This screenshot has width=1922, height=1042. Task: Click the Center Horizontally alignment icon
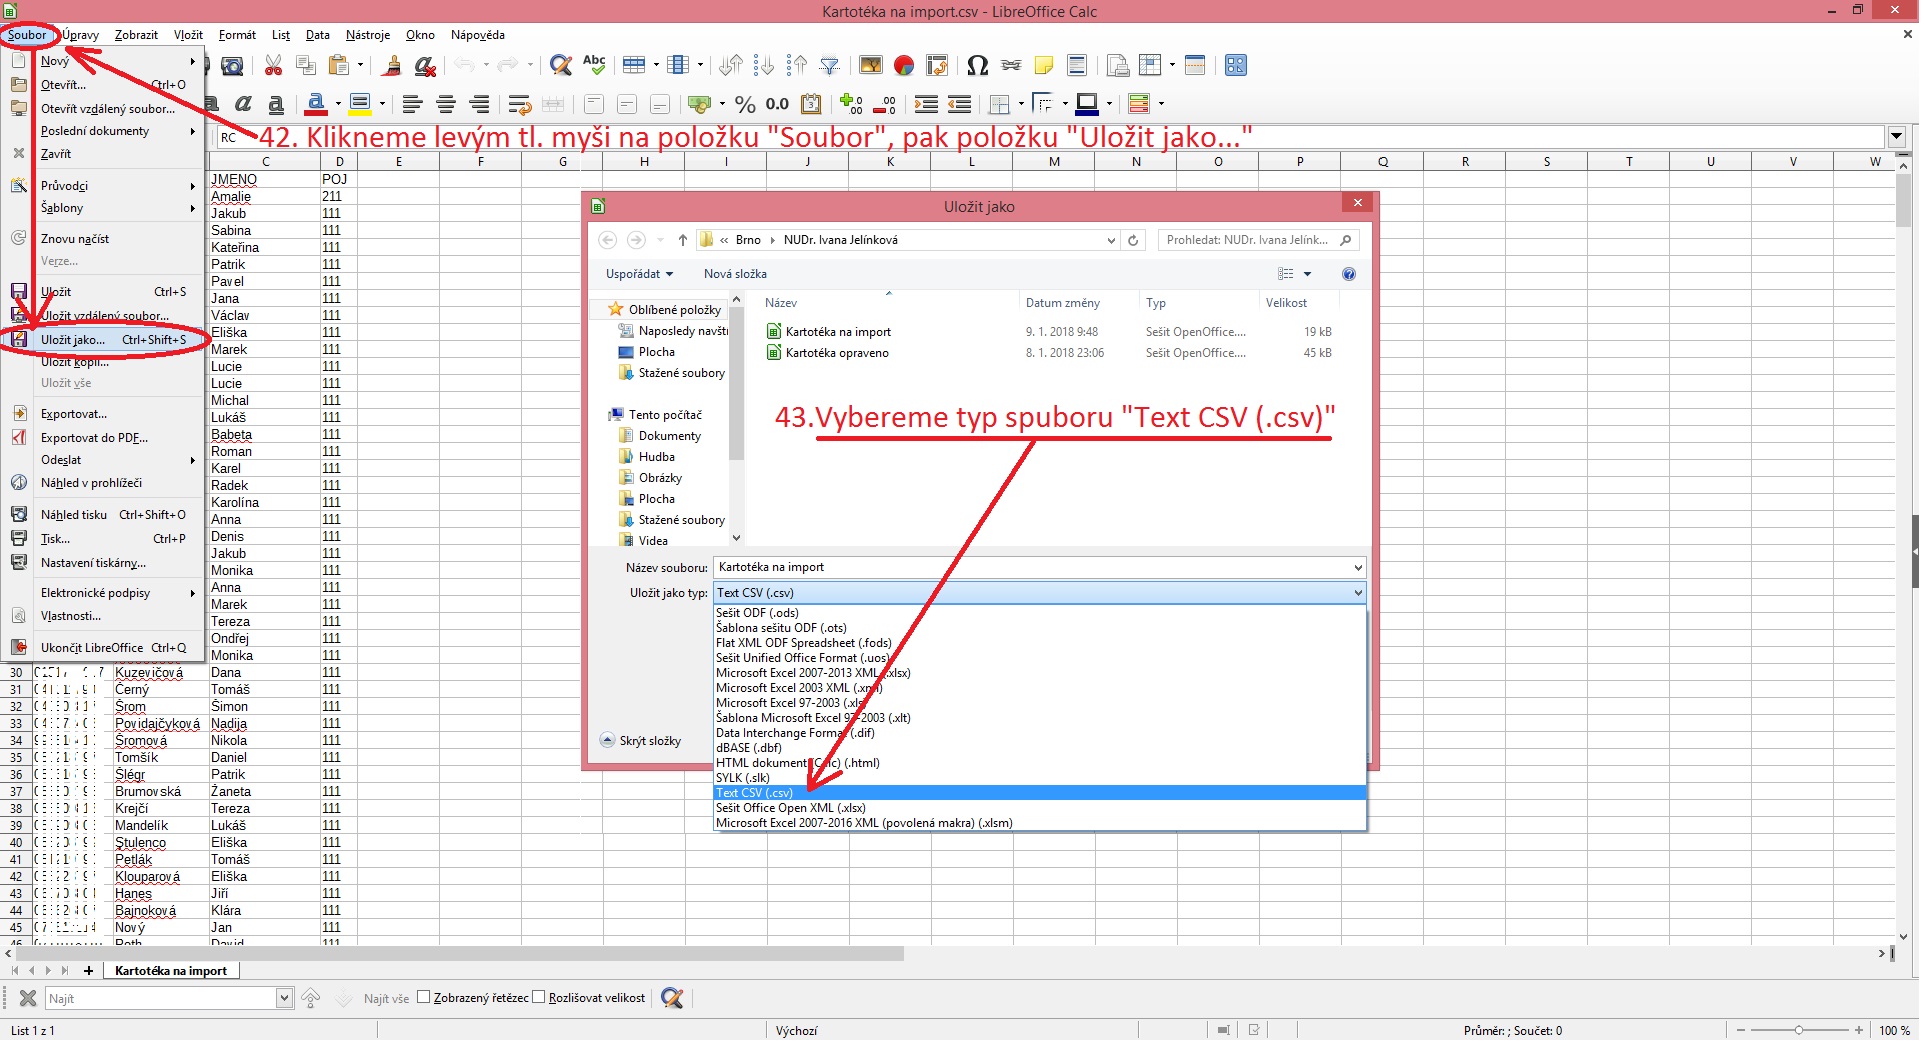[x=446, y=104]
